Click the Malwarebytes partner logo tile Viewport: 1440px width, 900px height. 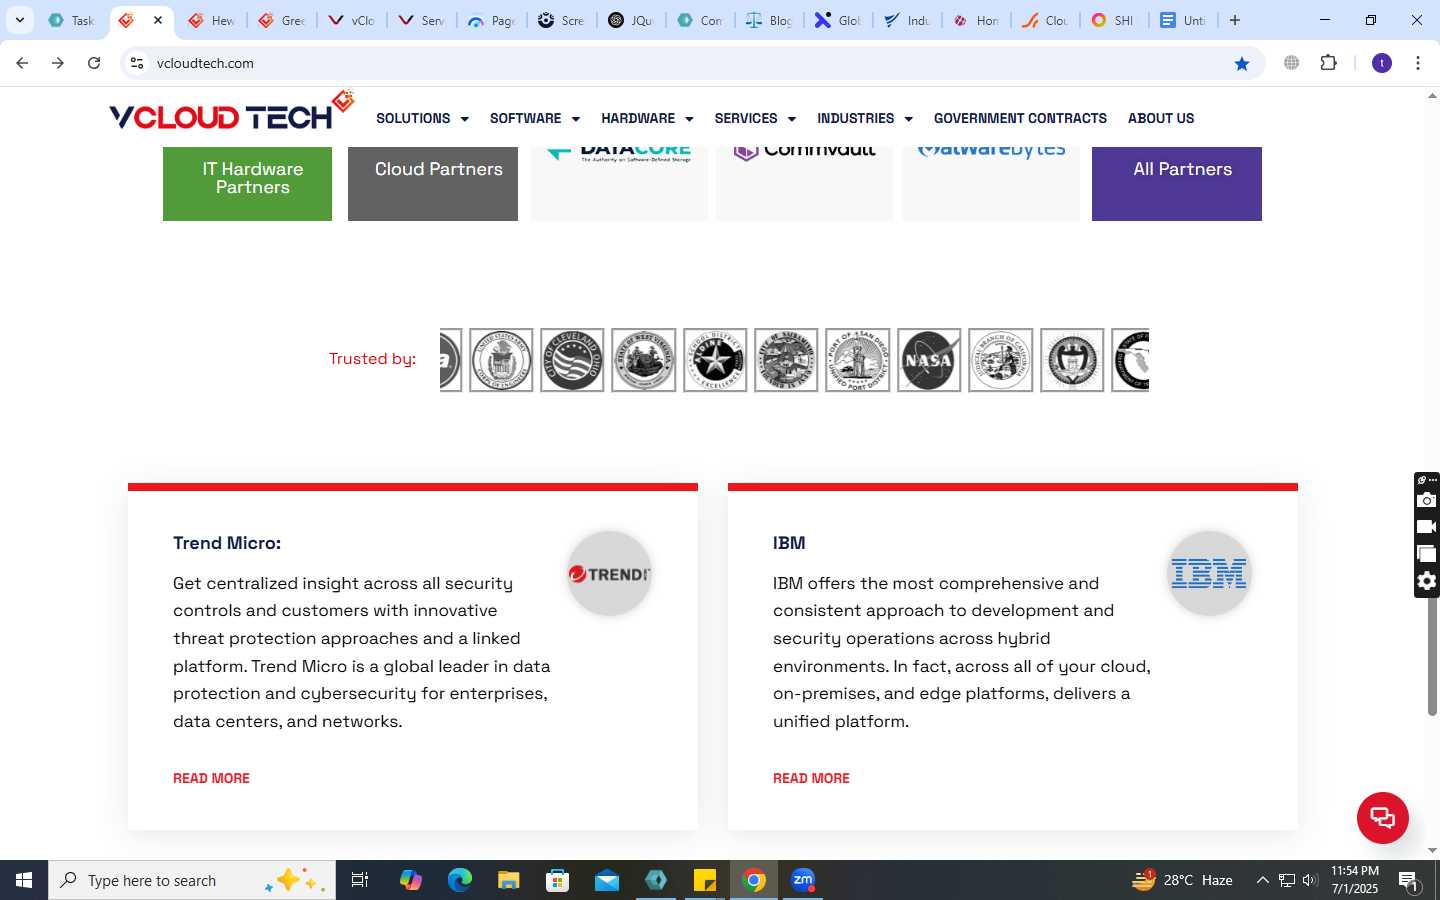click(990, 184)
